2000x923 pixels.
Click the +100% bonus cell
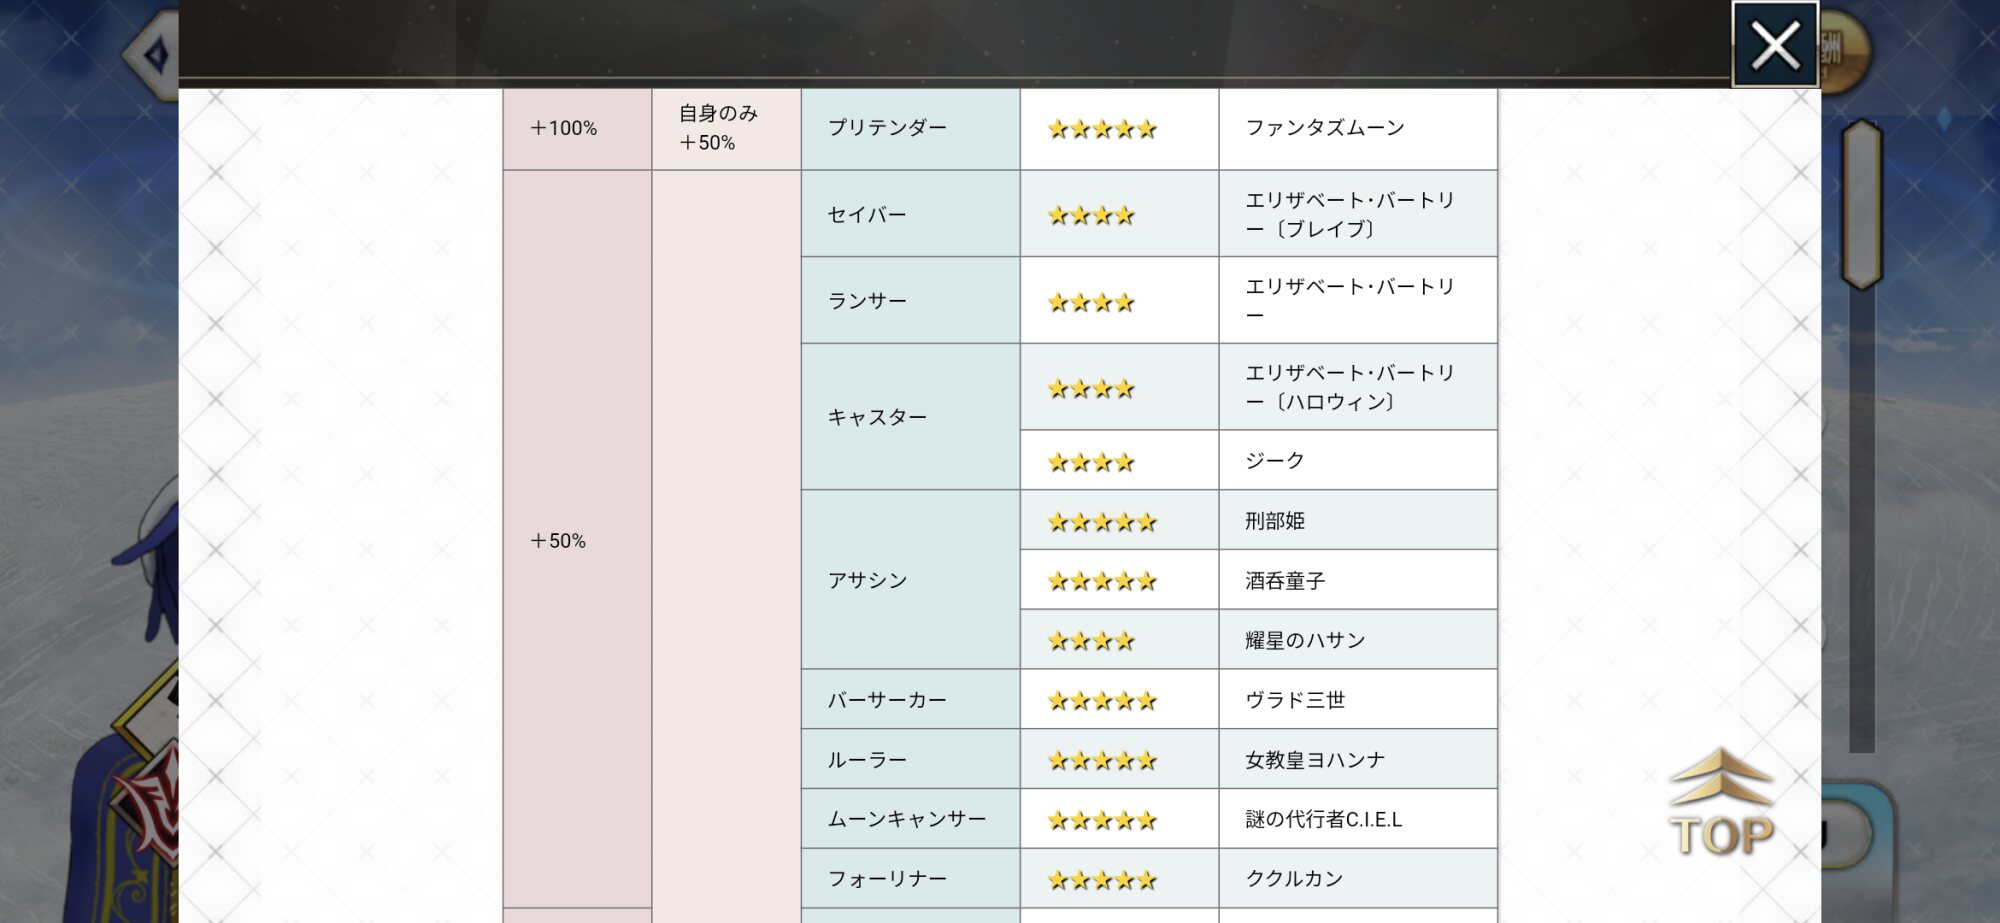[x=576, y=129]
